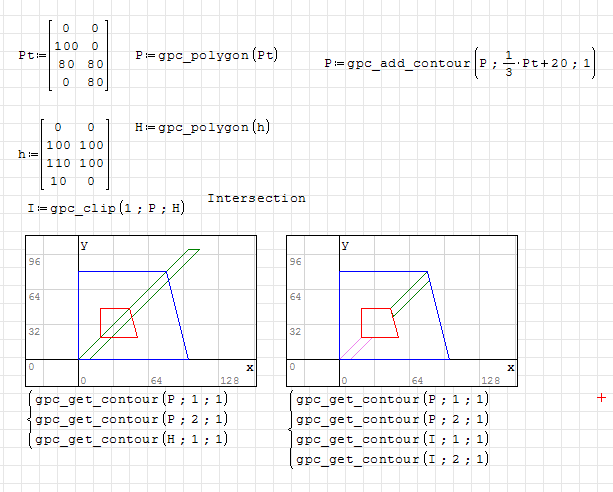Screen dimensions: 613x492
Task: Click gpc_get_contour(P;1;1) under left plot
Action: coord(131,399)
